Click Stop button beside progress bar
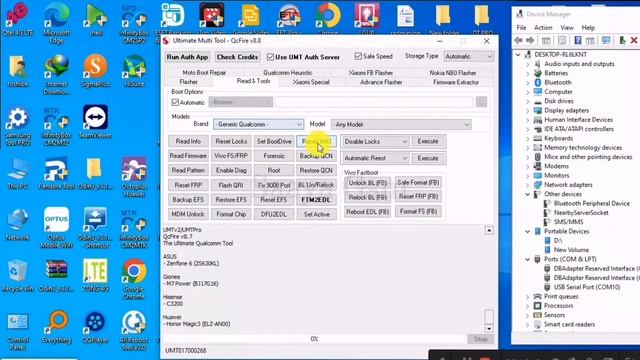This screenshot has width=640, height=360. (480, 339)
